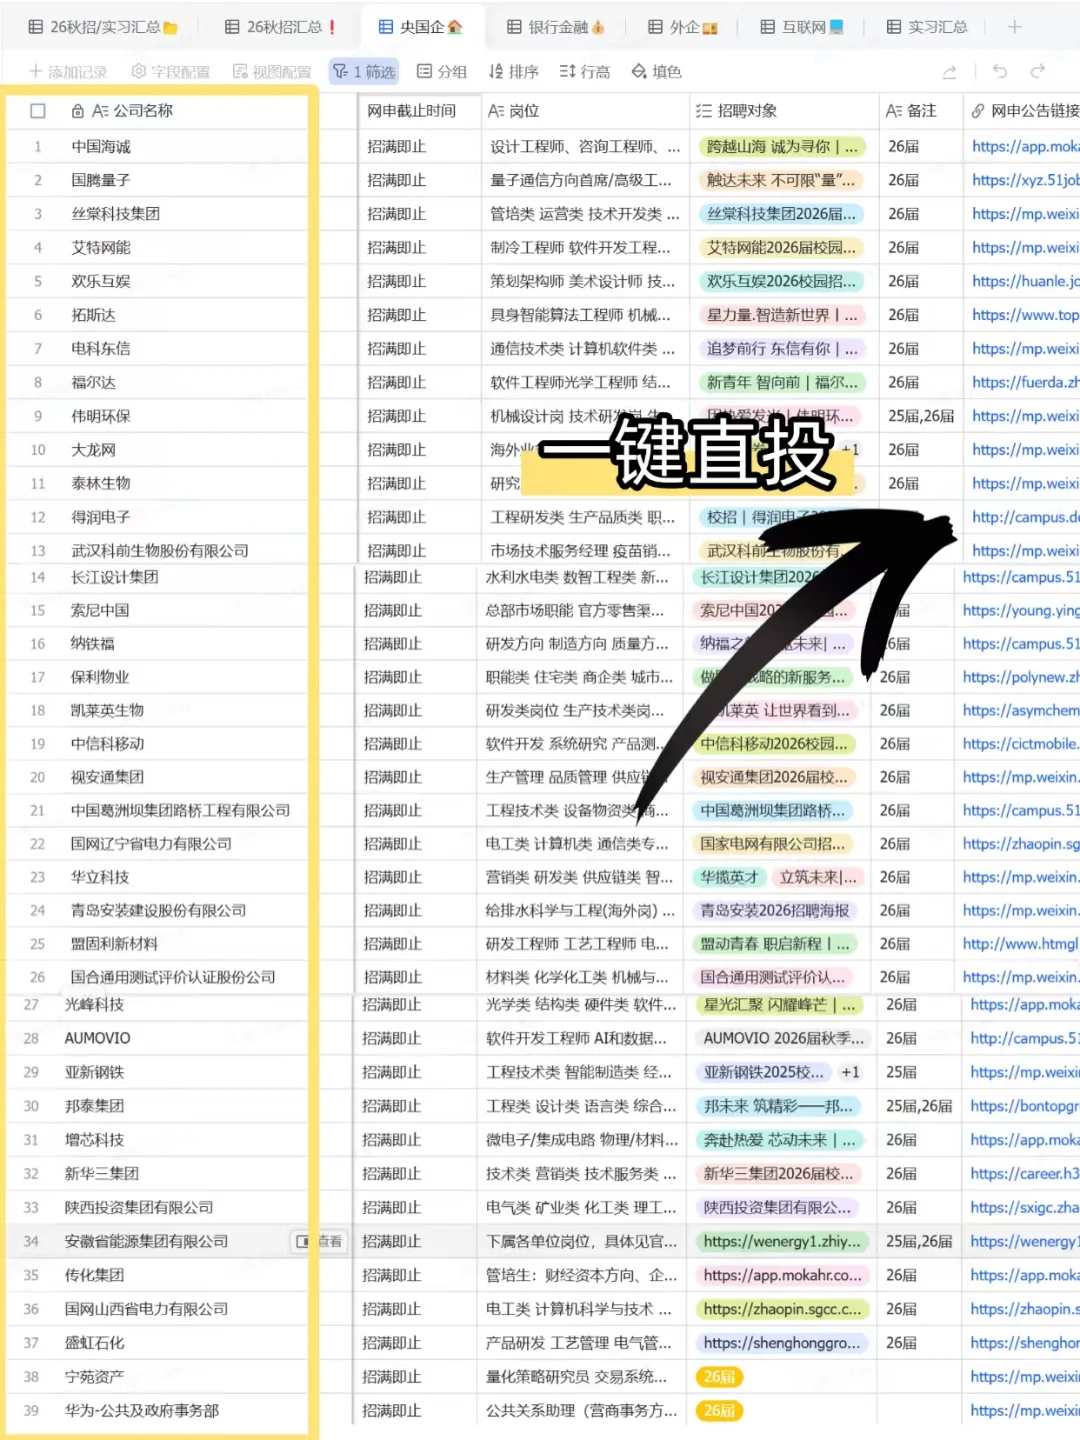Adjust 行高 row height
The height and width of the screenshot is (1440, 1080).
tap(585, 71)
